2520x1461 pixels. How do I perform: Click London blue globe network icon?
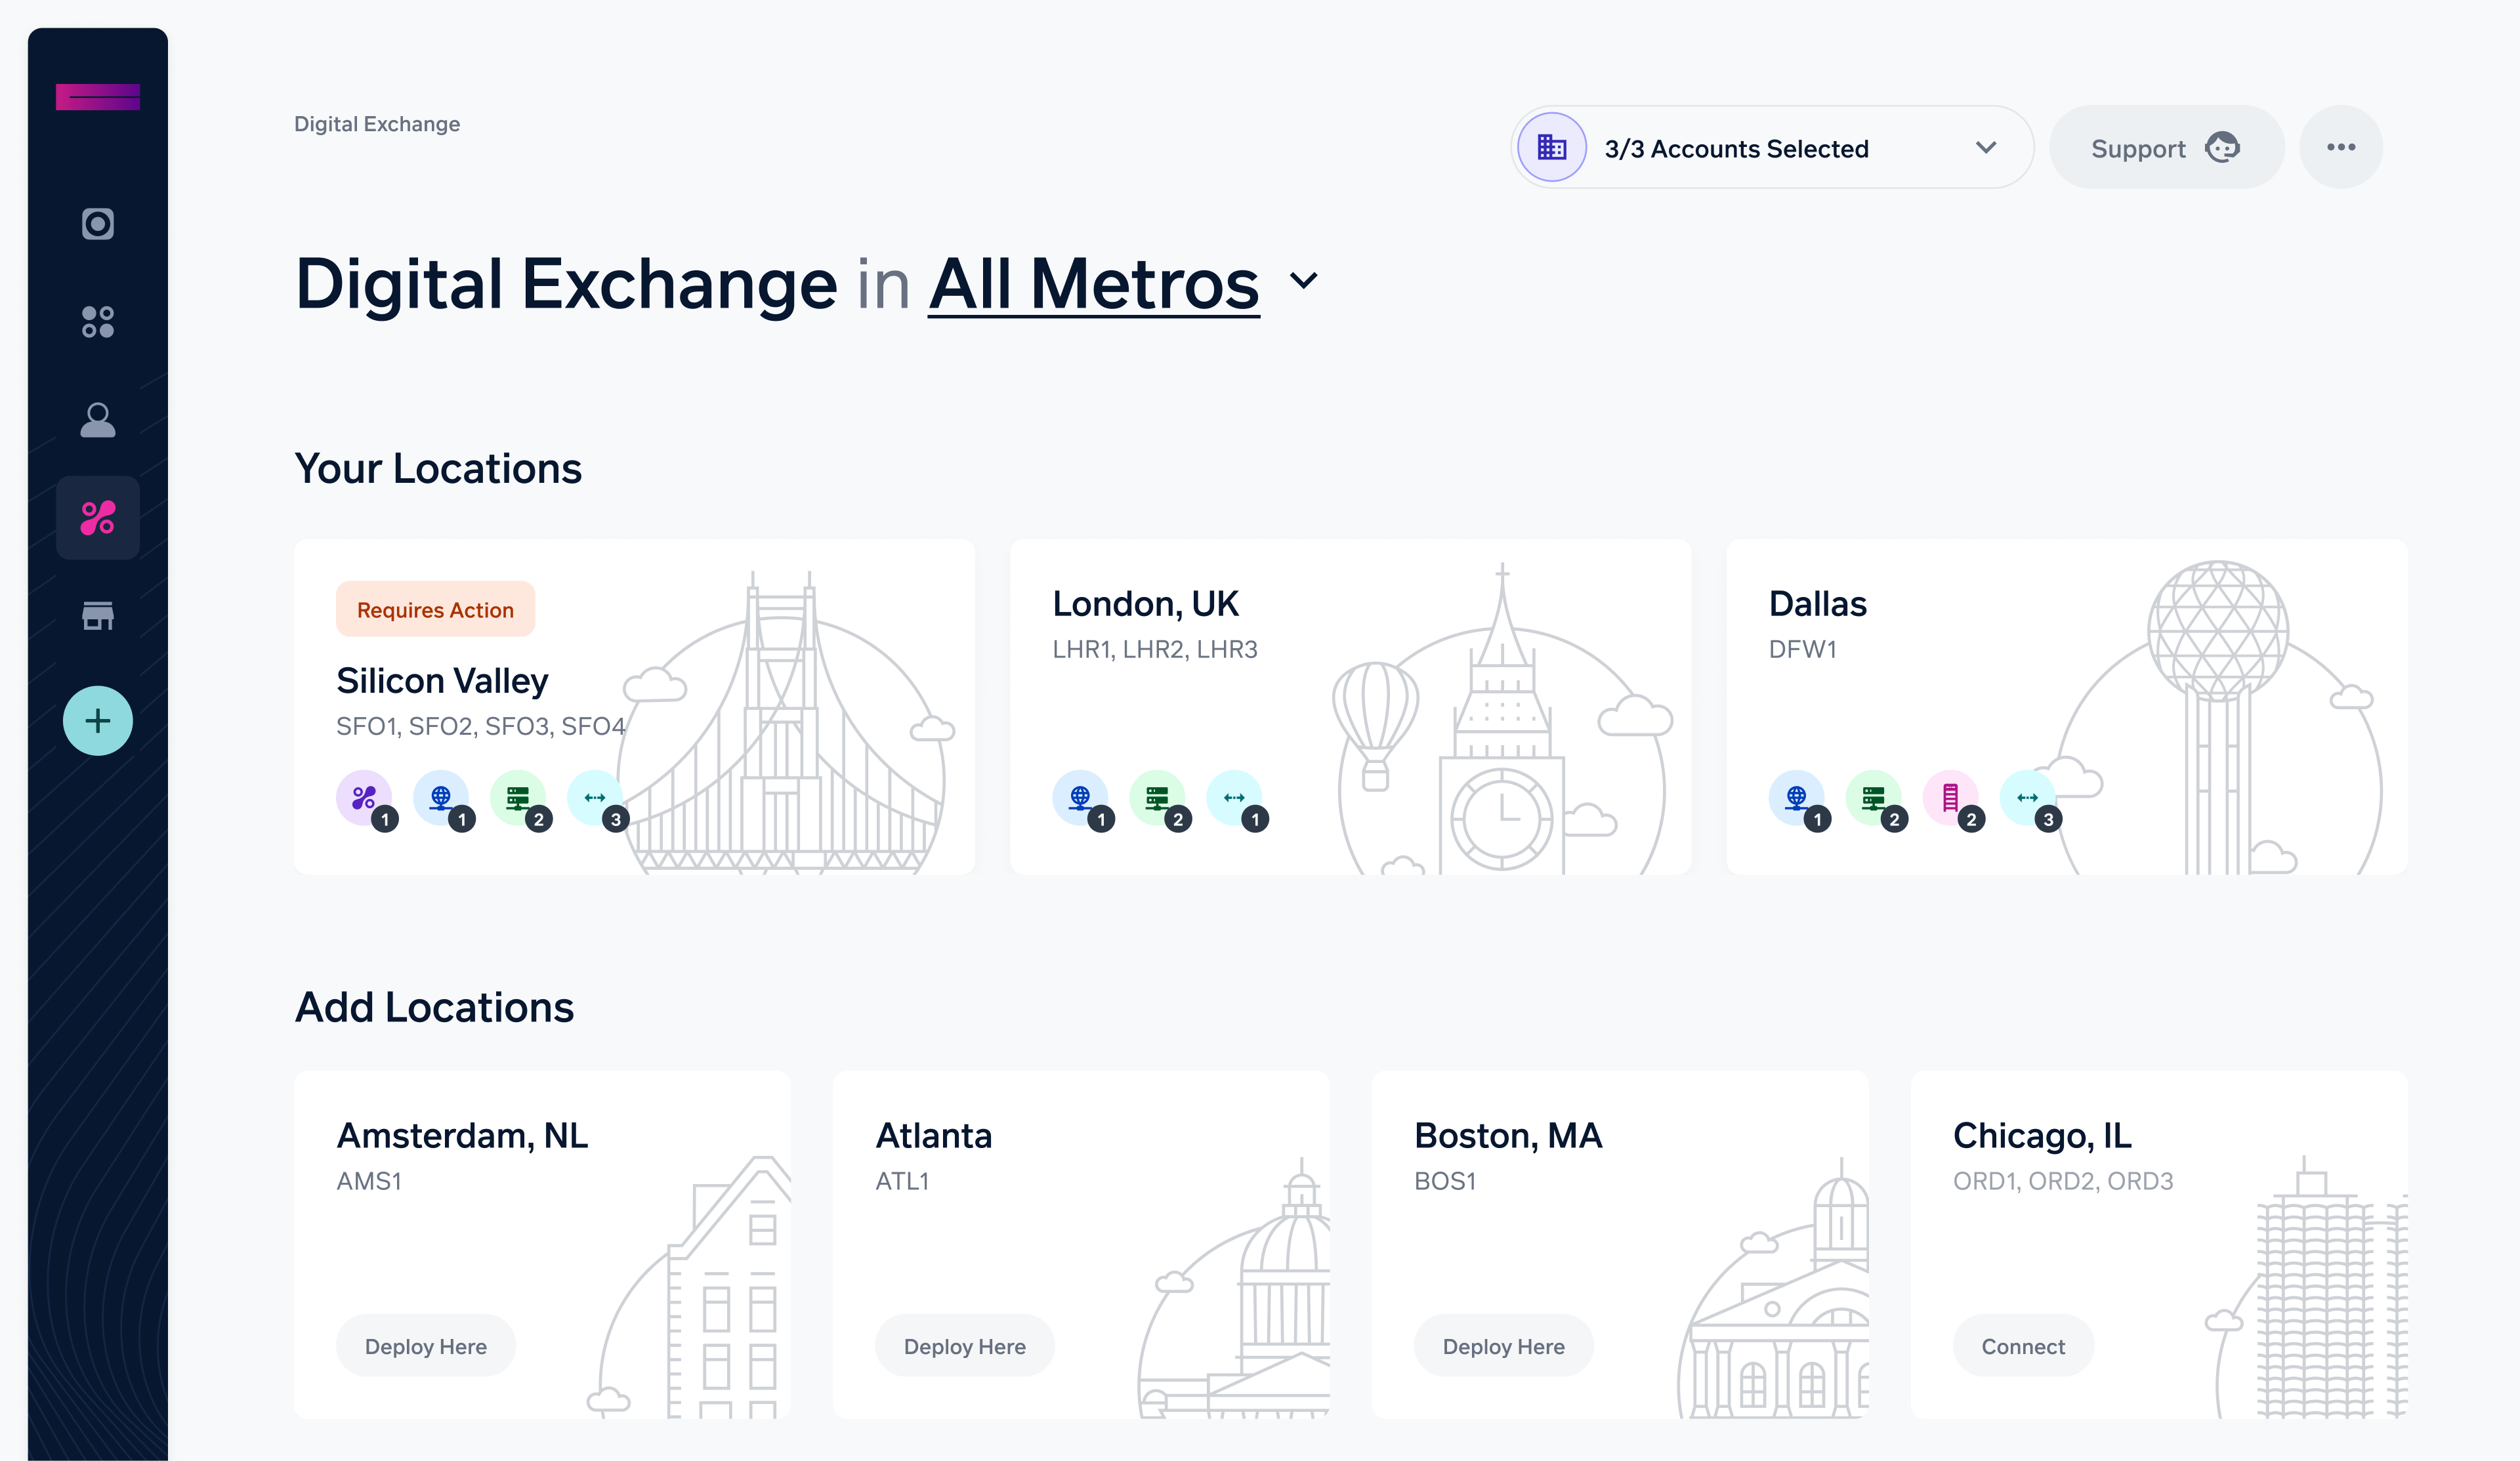(1080, 798)
